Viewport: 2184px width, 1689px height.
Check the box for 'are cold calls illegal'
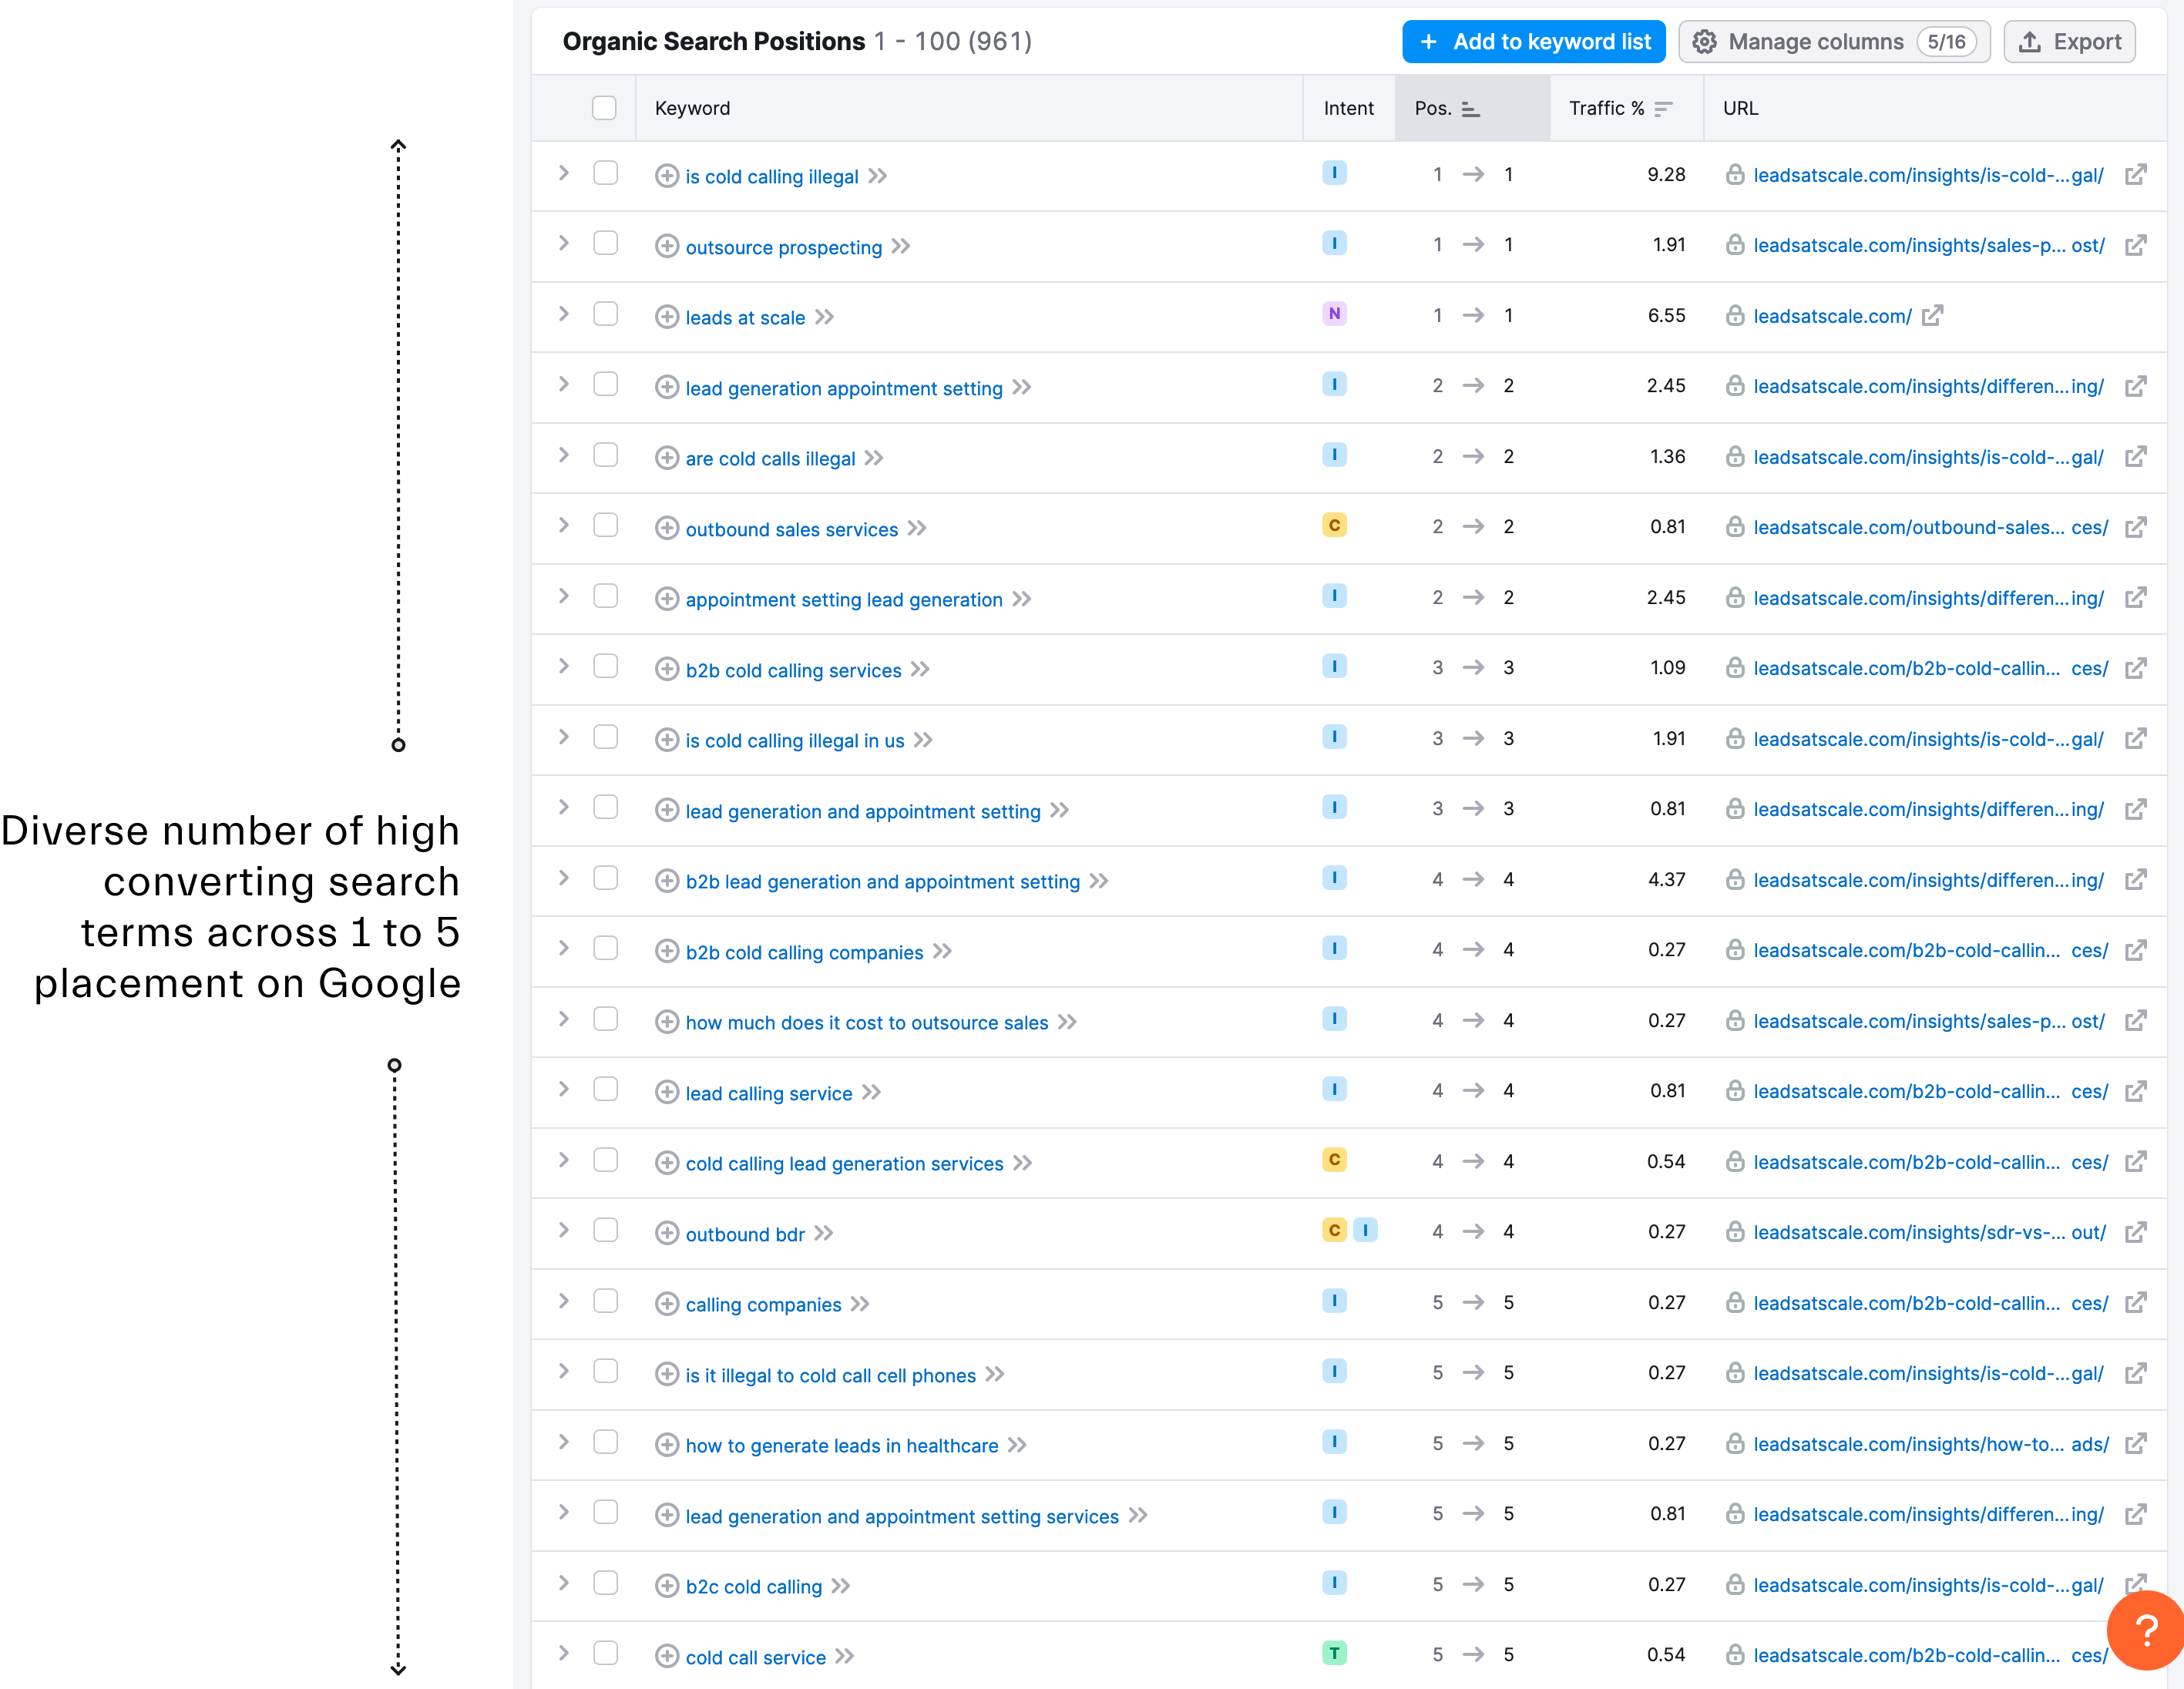point(605,456)
